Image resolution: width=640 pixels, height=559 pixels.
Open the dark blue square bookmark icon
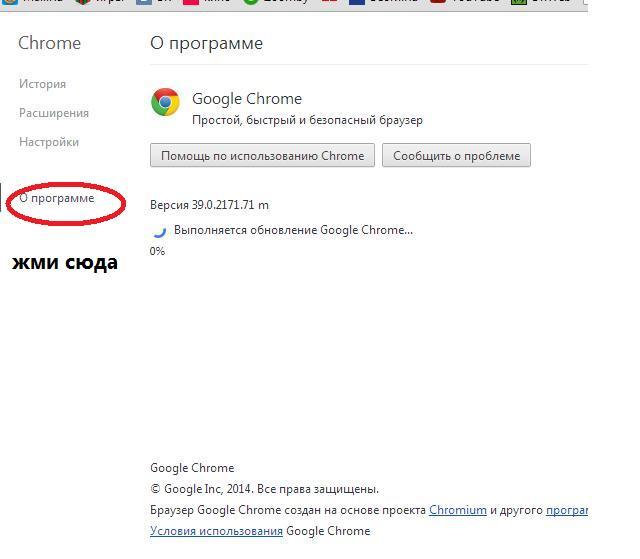click(357, 2)
